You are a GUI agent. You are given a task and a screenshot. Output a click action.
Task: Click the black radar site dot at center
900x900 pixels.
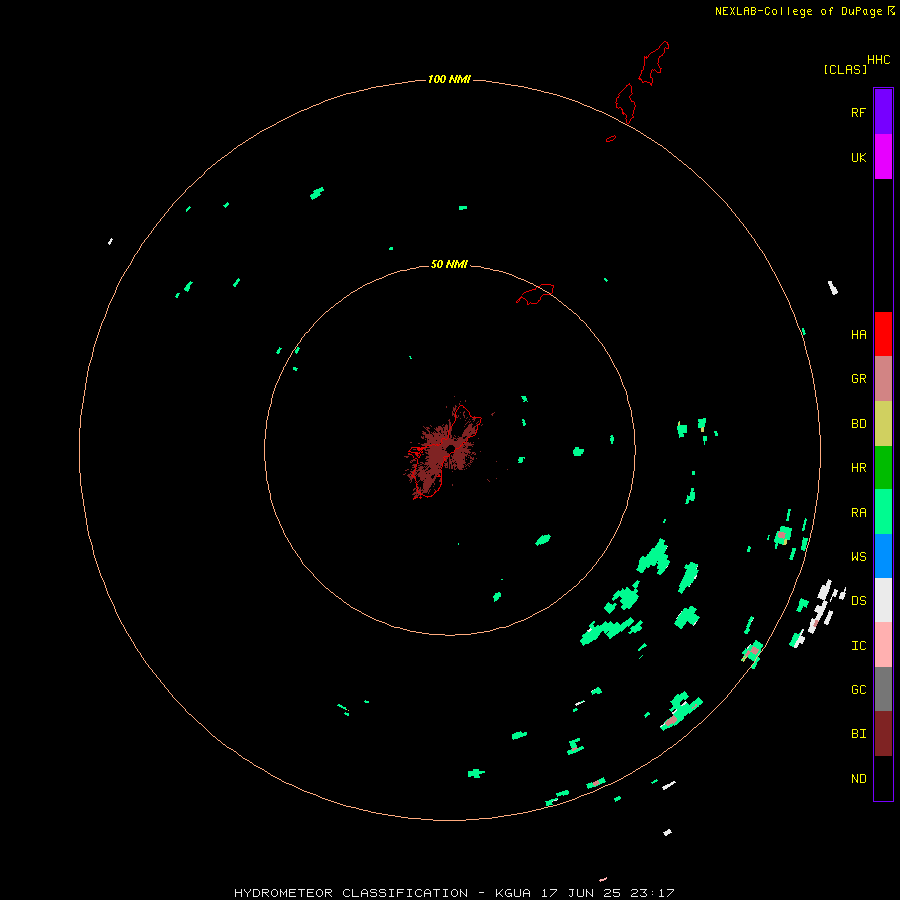pos(451,449)
